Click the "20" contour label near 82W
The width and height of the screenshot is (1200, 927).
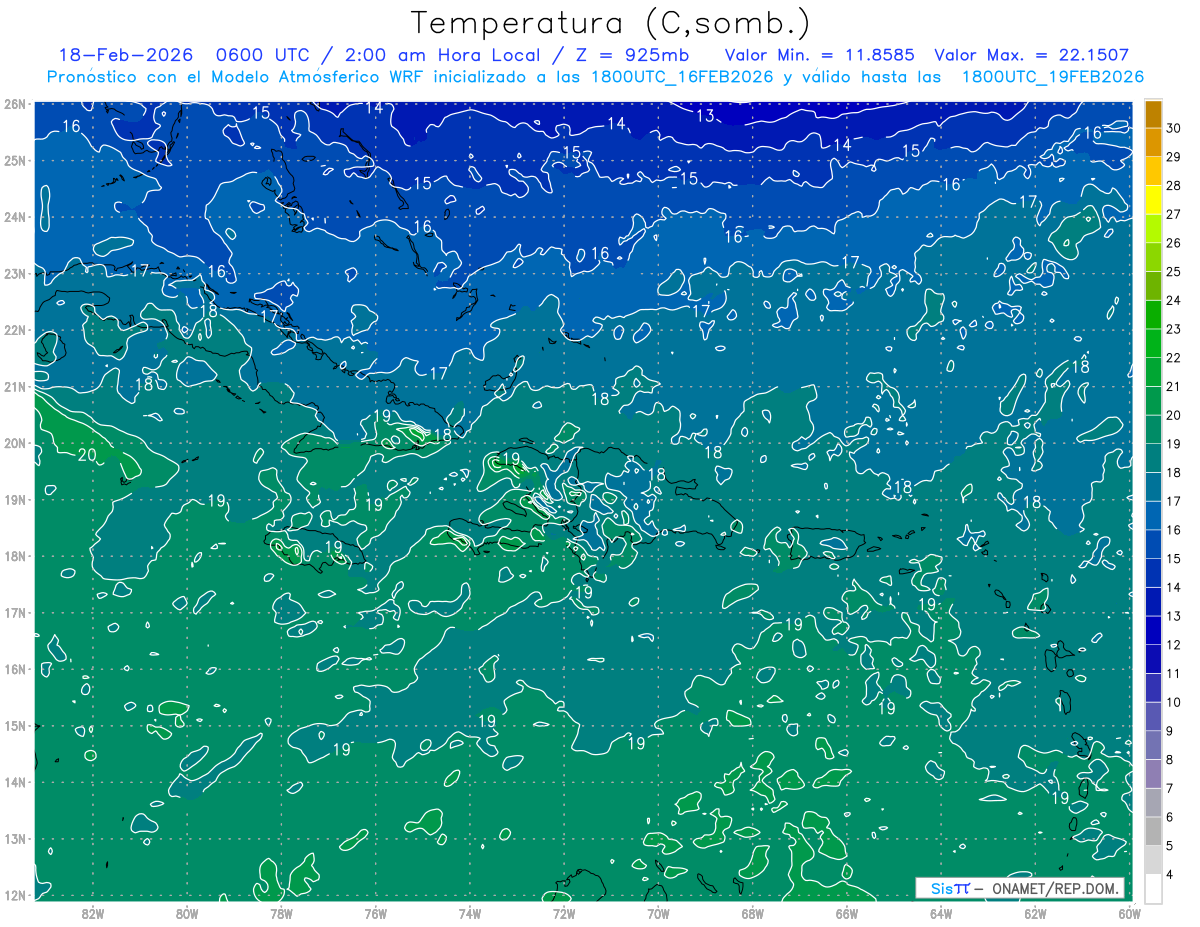pos(87,455)
